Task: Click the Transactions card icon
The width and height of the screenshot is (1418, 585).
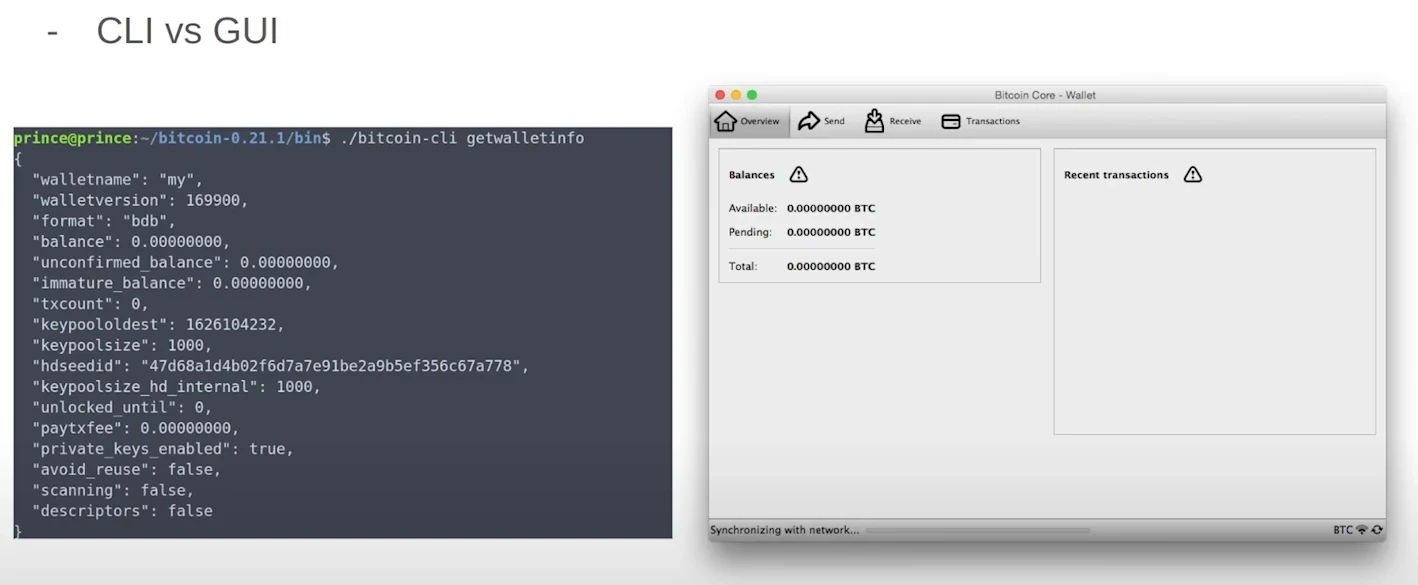Action: pyautogui.click(x=951, y=122)
